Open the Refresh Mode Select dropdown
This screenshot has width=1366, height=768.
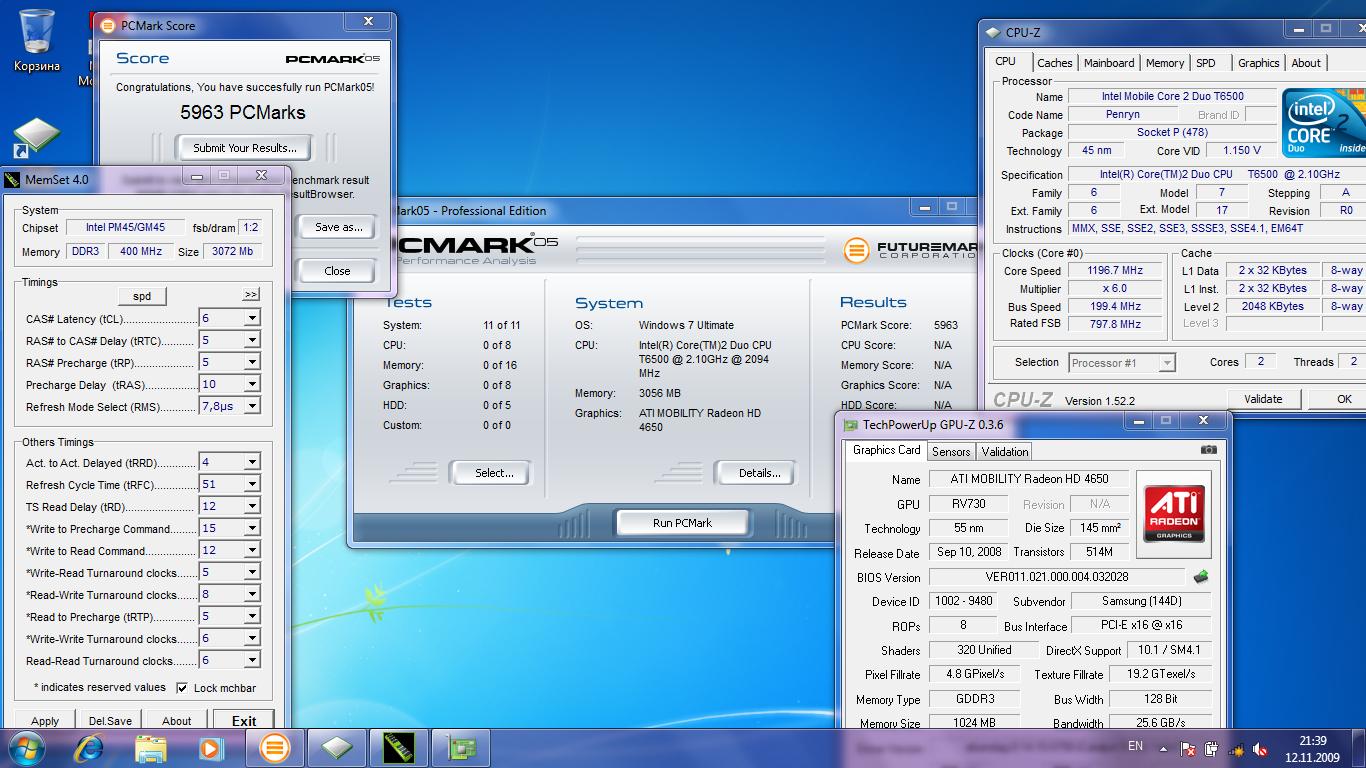click(252, 406)
